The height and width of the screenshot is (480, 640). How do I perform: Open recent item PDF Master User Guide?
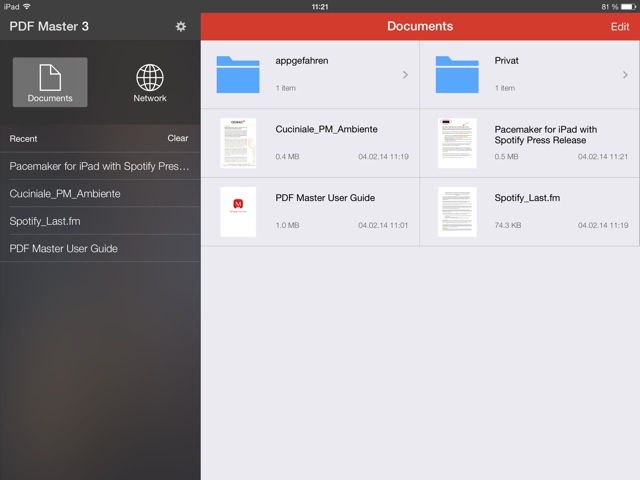[64, 248]
